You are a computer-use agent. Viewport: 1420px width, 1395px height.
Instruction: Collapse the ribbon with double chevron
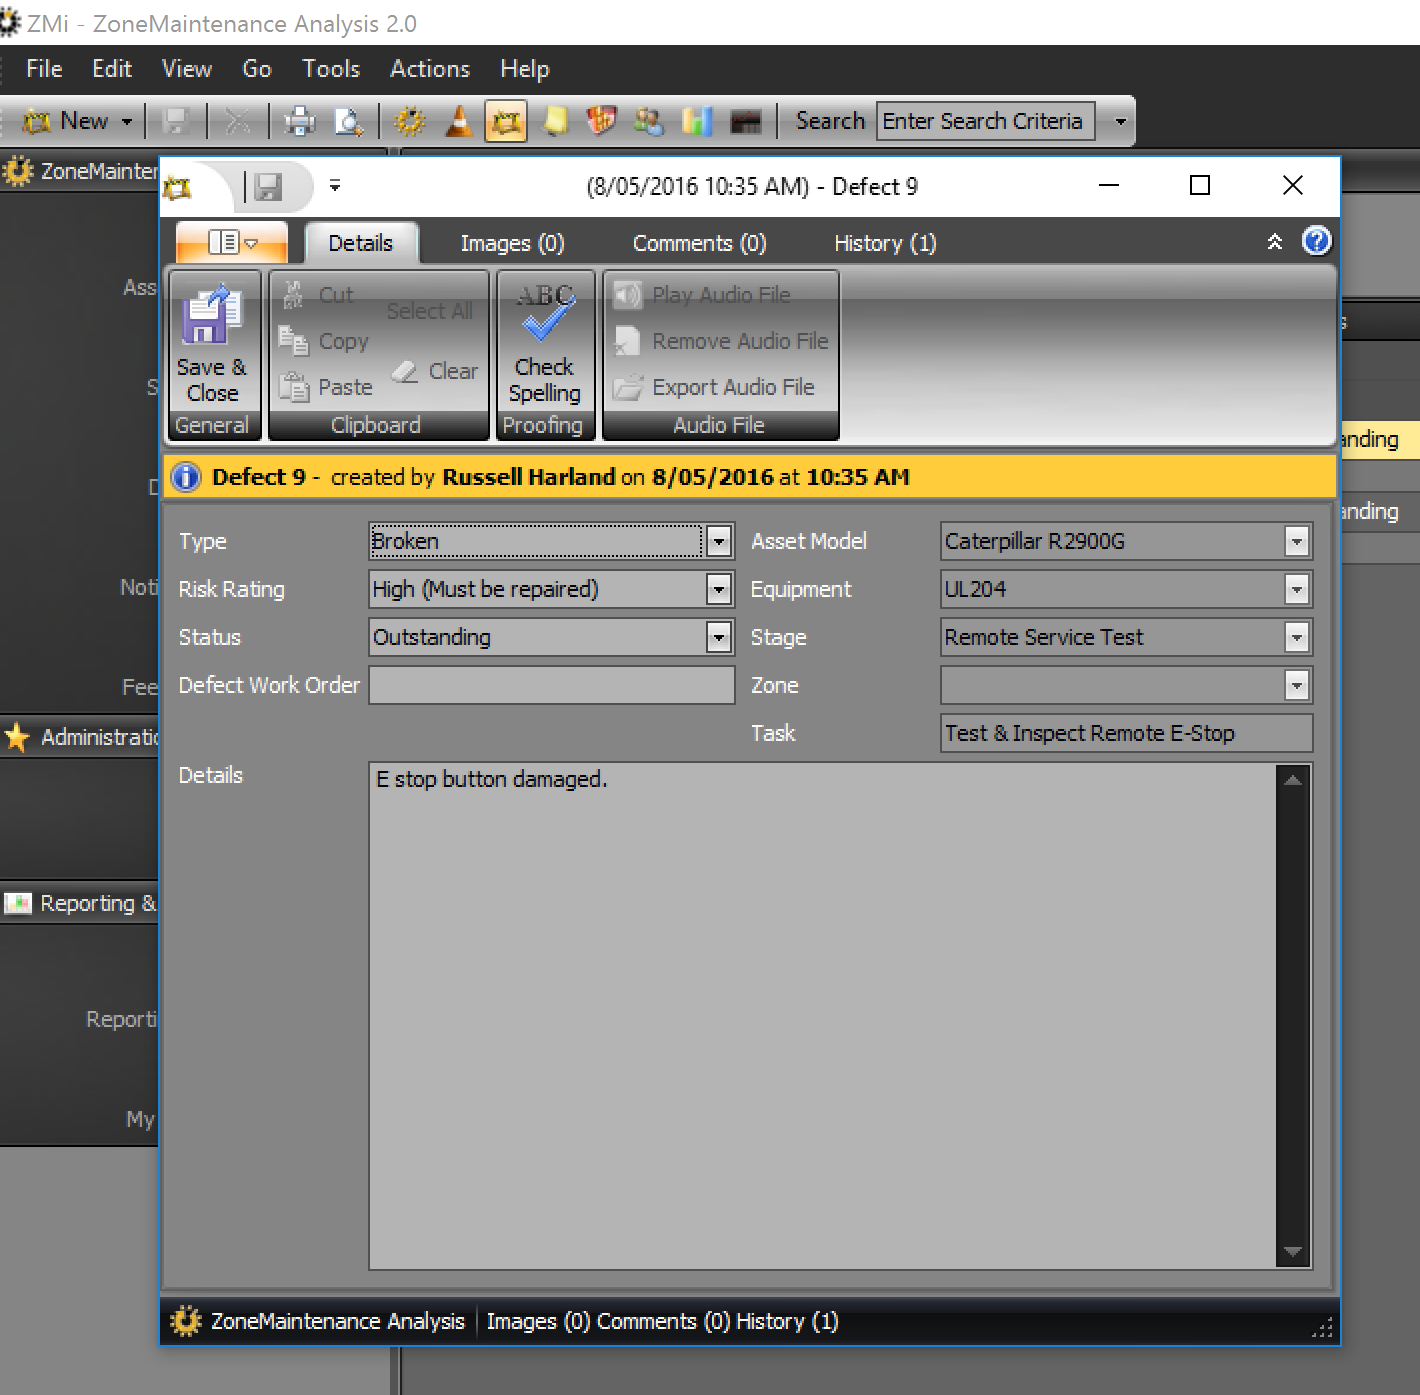1275,242
